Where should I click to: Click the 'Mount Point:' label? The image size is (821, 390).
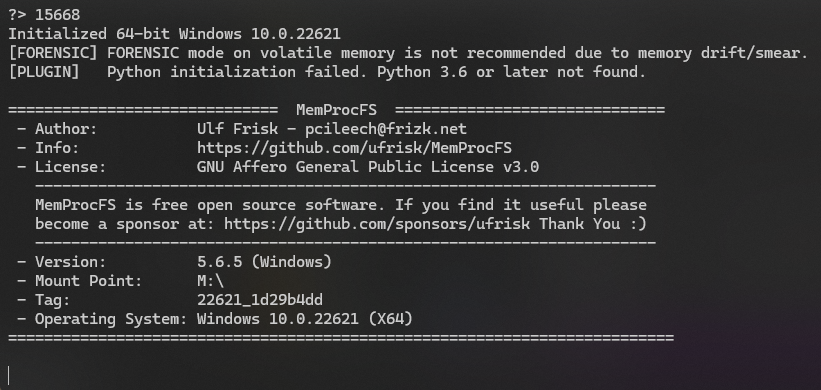pos(88,281)
